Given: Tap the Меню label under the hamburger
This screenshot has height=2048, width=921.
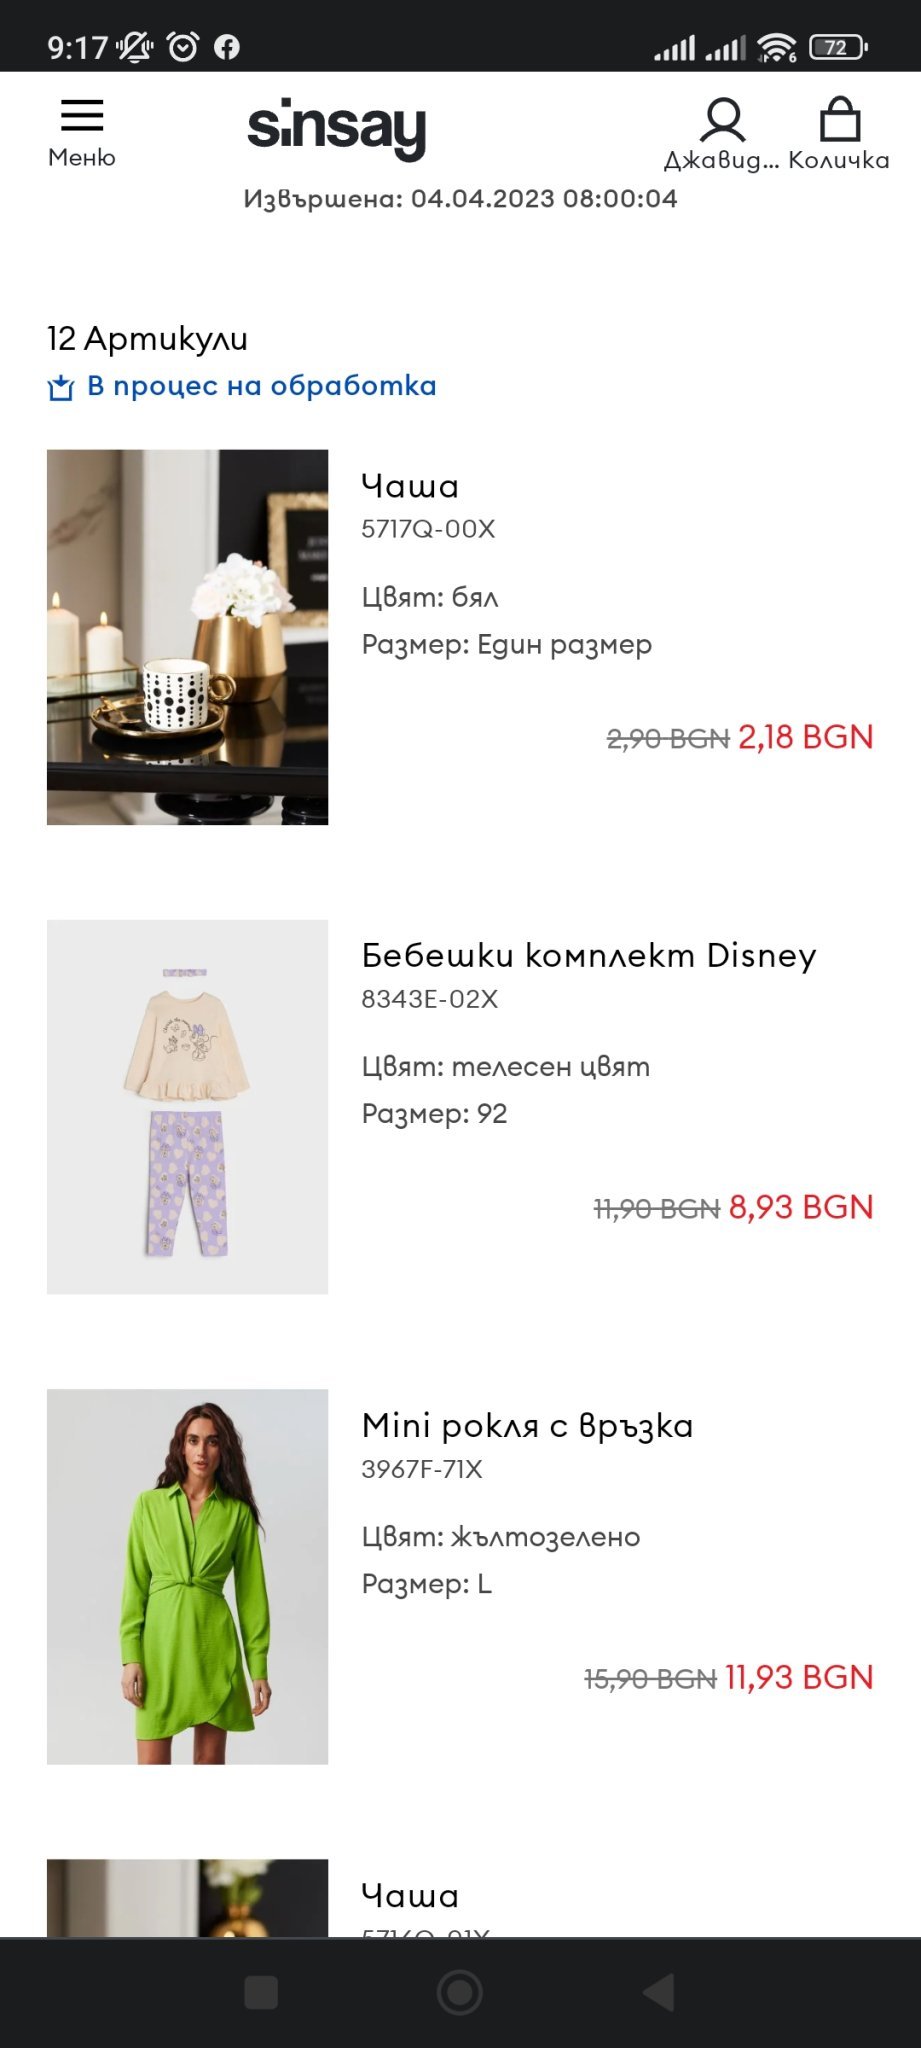Looking at the screenshot, I should [x=82, y=158].
